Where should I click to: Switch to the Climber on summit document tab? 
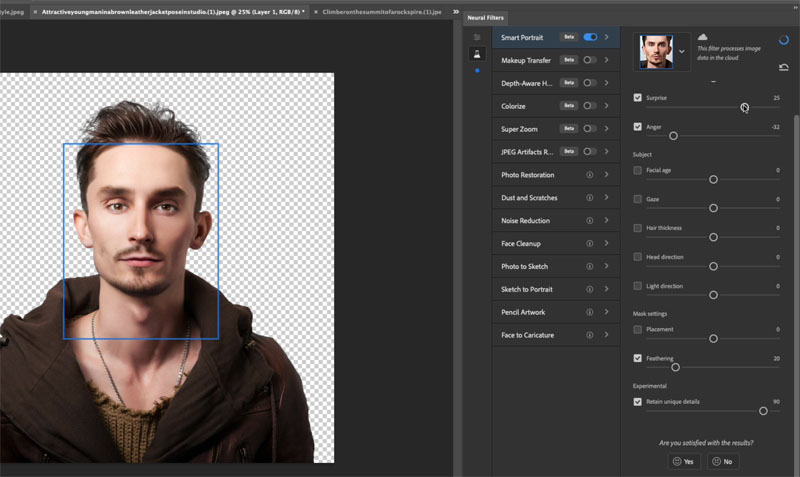point(383,12)
